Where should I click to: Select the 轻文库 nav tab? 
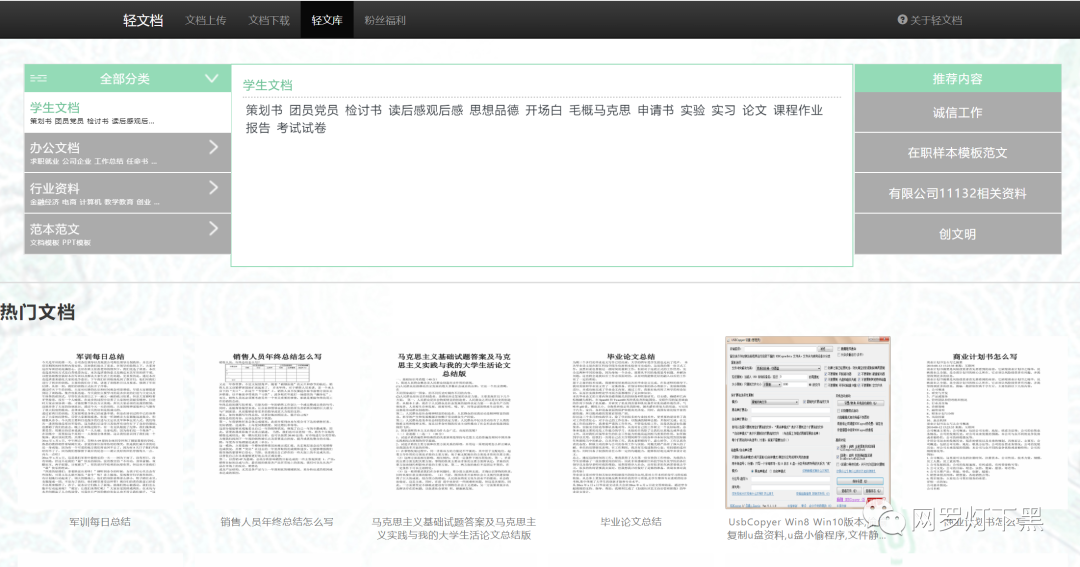tap(326, 20)
